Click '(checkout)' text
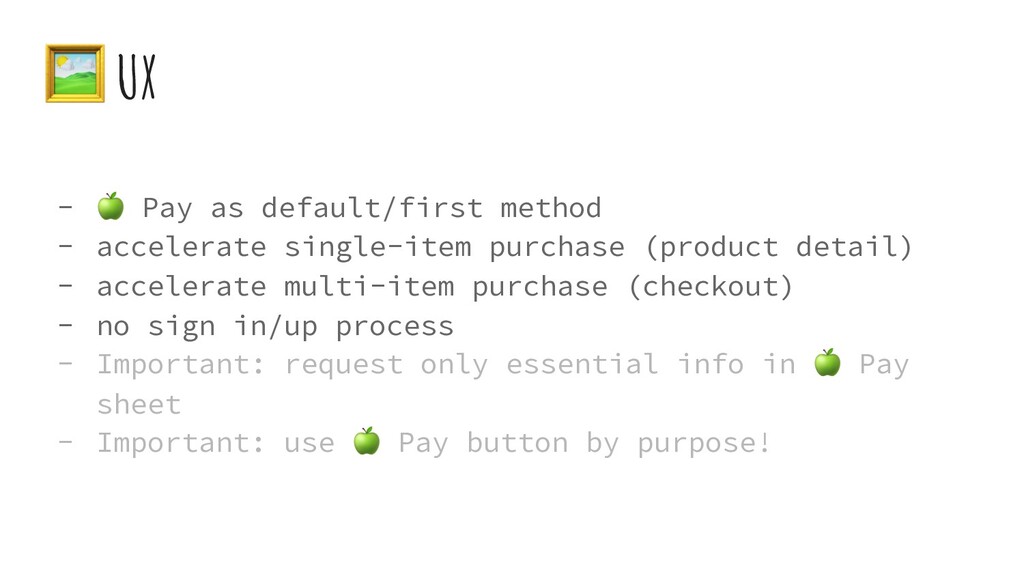 (x=711, y=287)
